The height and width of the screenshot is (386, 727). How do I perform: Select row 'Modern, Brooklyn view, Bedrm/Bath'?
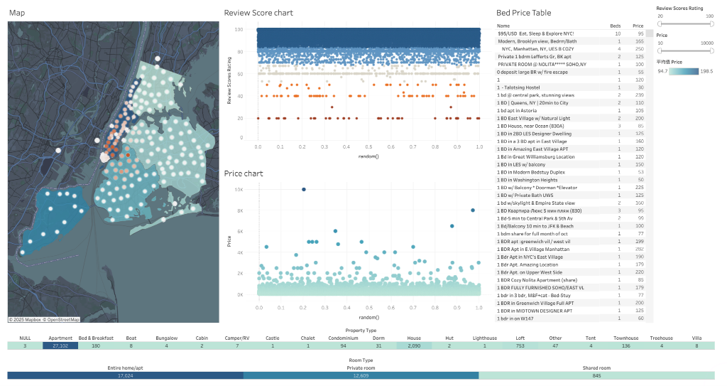point(570,41)
